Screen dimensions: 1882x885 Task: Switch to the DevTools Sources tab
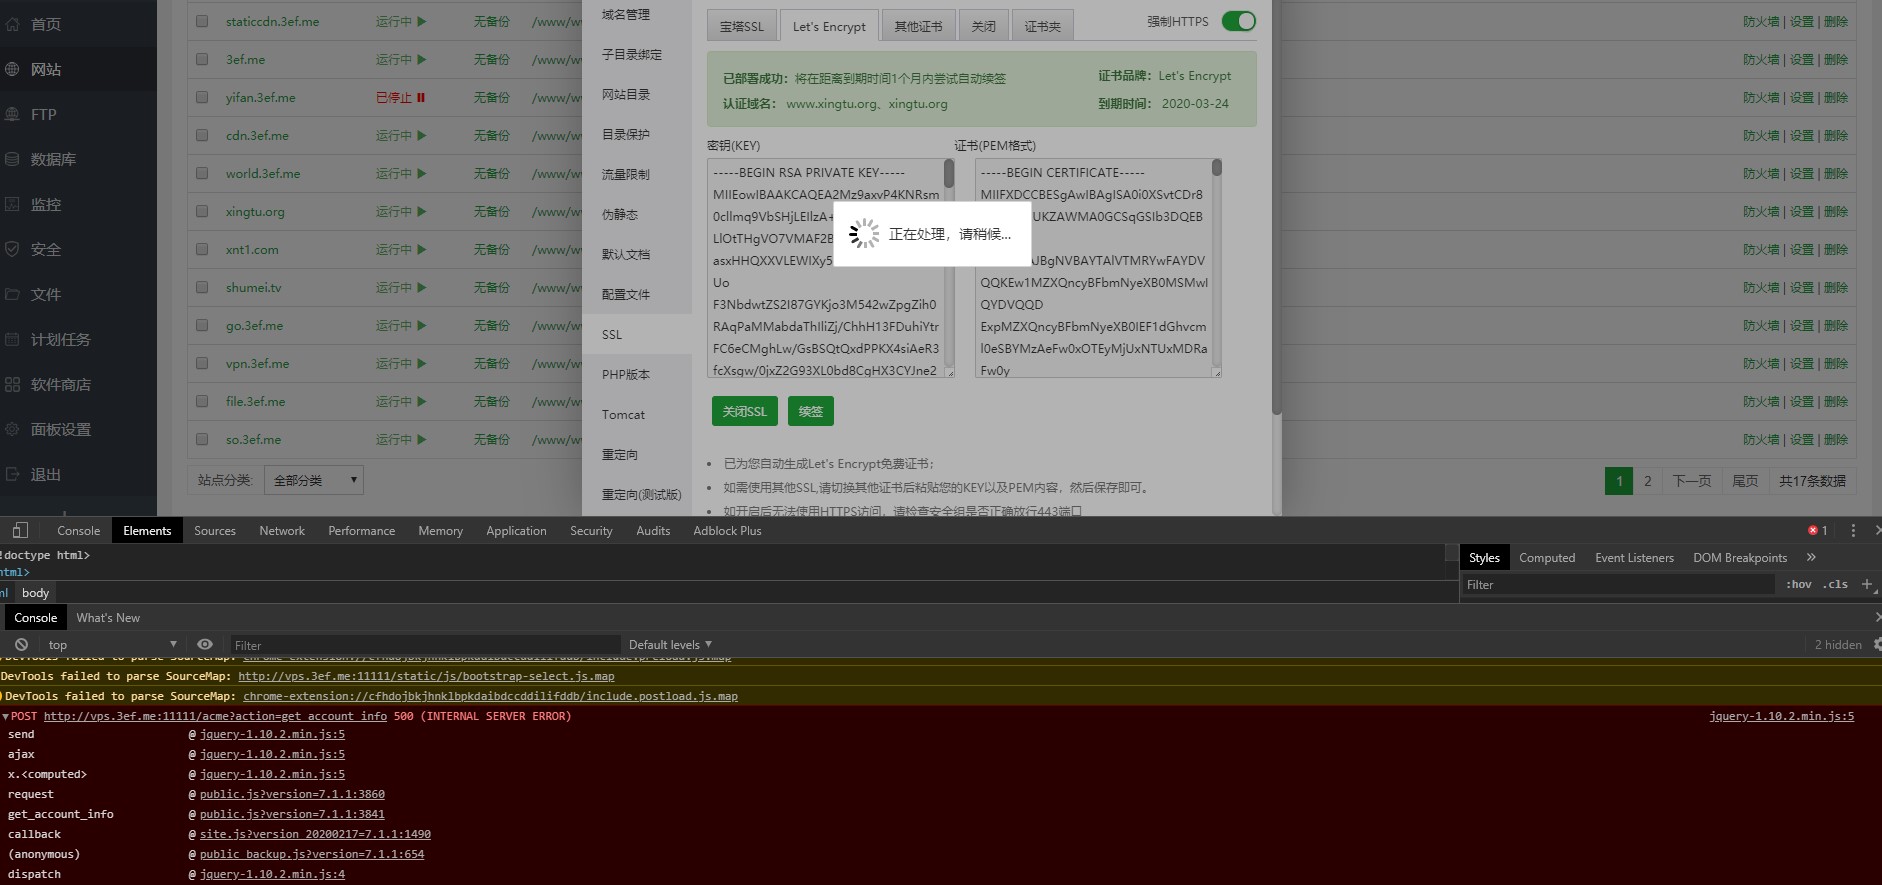point(215,530)
